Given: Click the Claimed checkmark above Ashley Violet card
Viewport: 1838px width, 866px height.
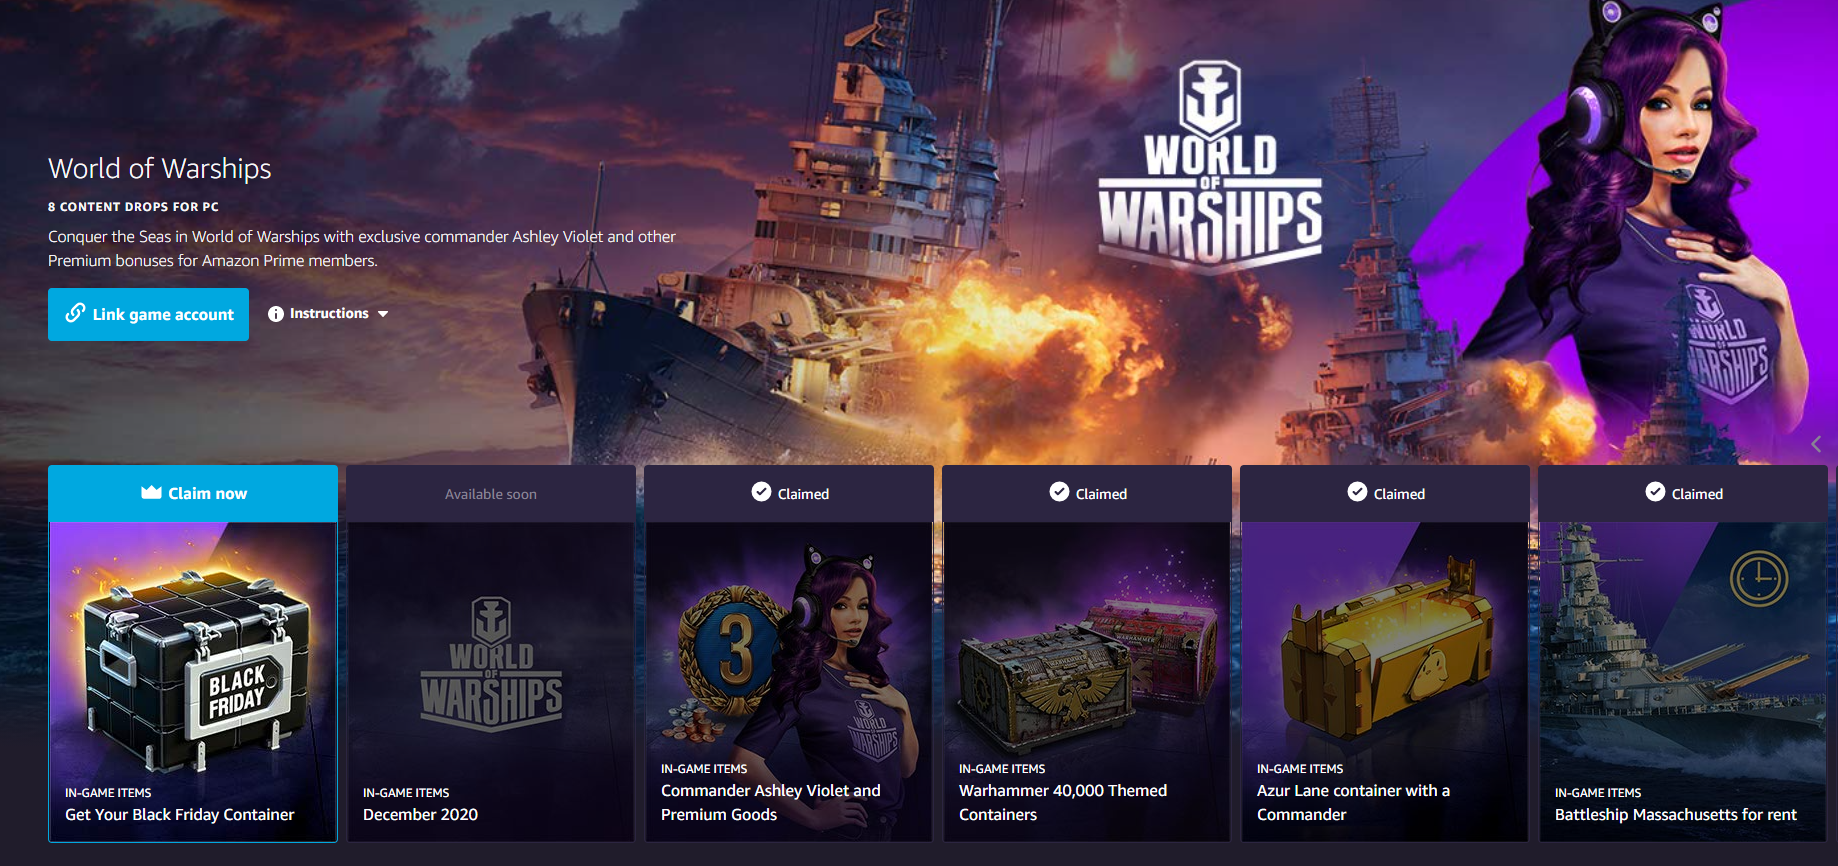Looking at the screenshot, I should click(x=761, y=492).
